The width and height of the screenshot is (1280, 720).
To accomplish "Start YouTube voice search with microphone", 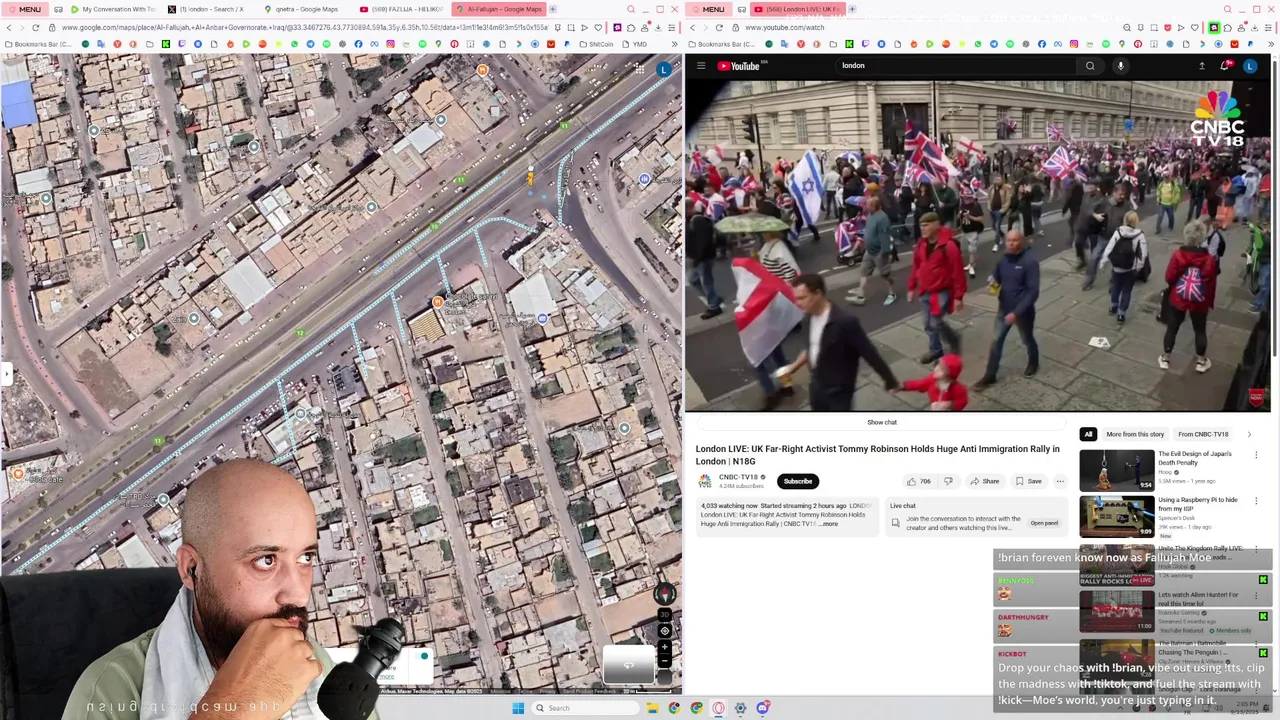I will tap(1120, 66).
